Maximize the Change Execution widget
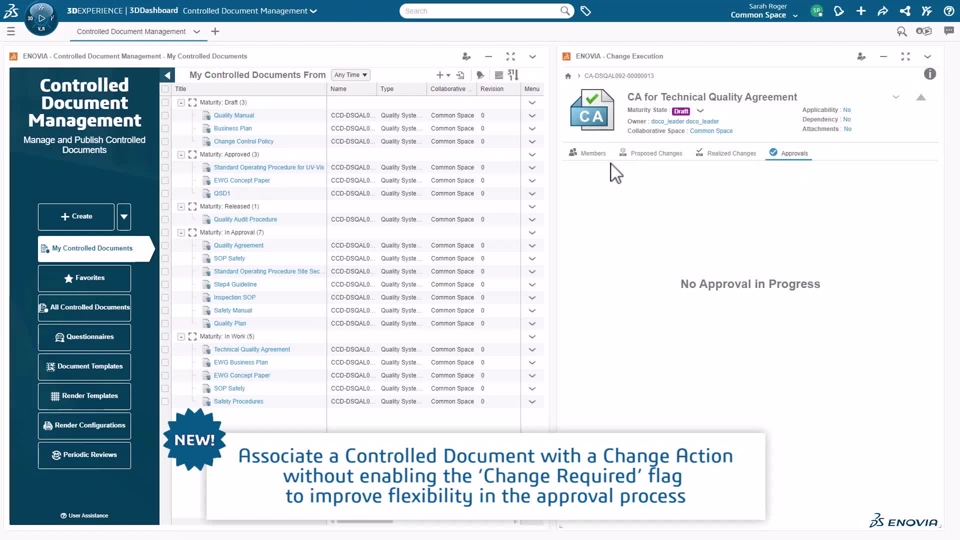The width and height of the screenshot is (960, 540). [x=906, y=56]
